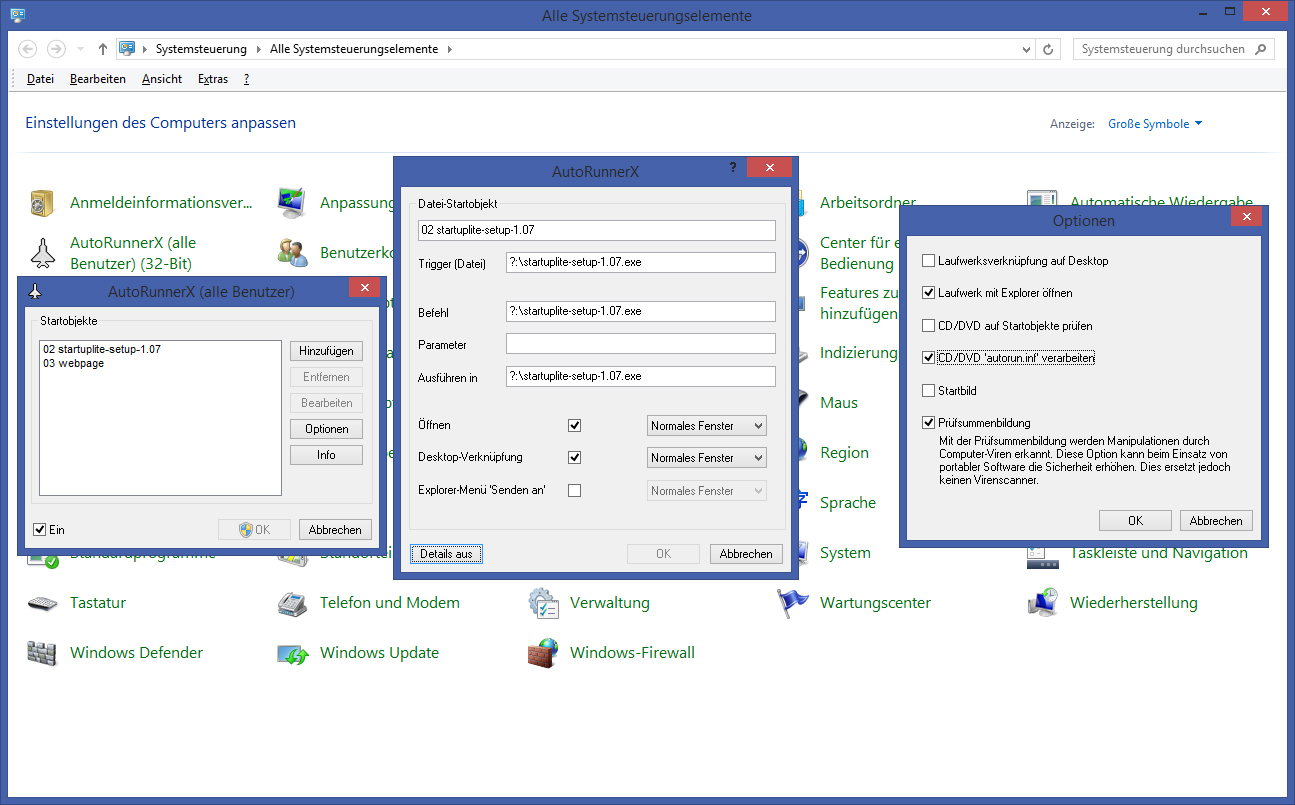Viewport: 1295px width, 805px height.
Task: Toggle the Ein checkbox
Action: pyautogui.click(x=40, y=530)
